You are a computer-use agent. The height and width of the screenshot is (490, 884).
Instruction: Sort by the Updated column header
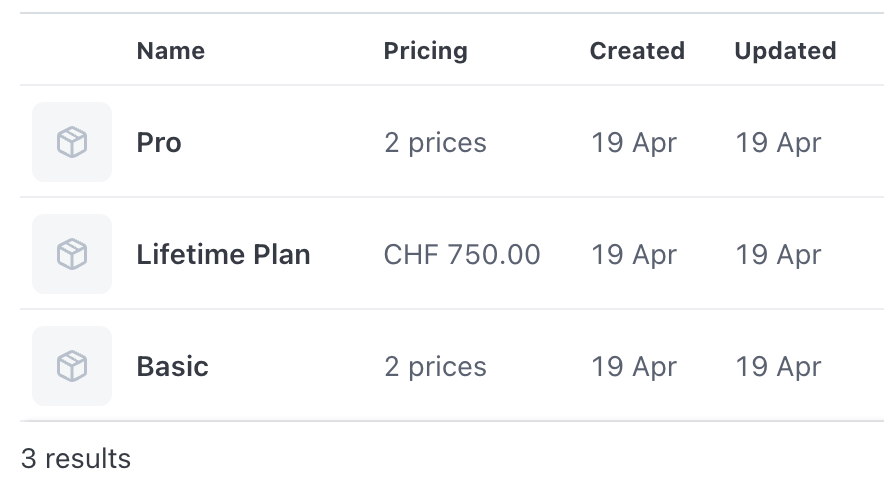tap(785, 51)
